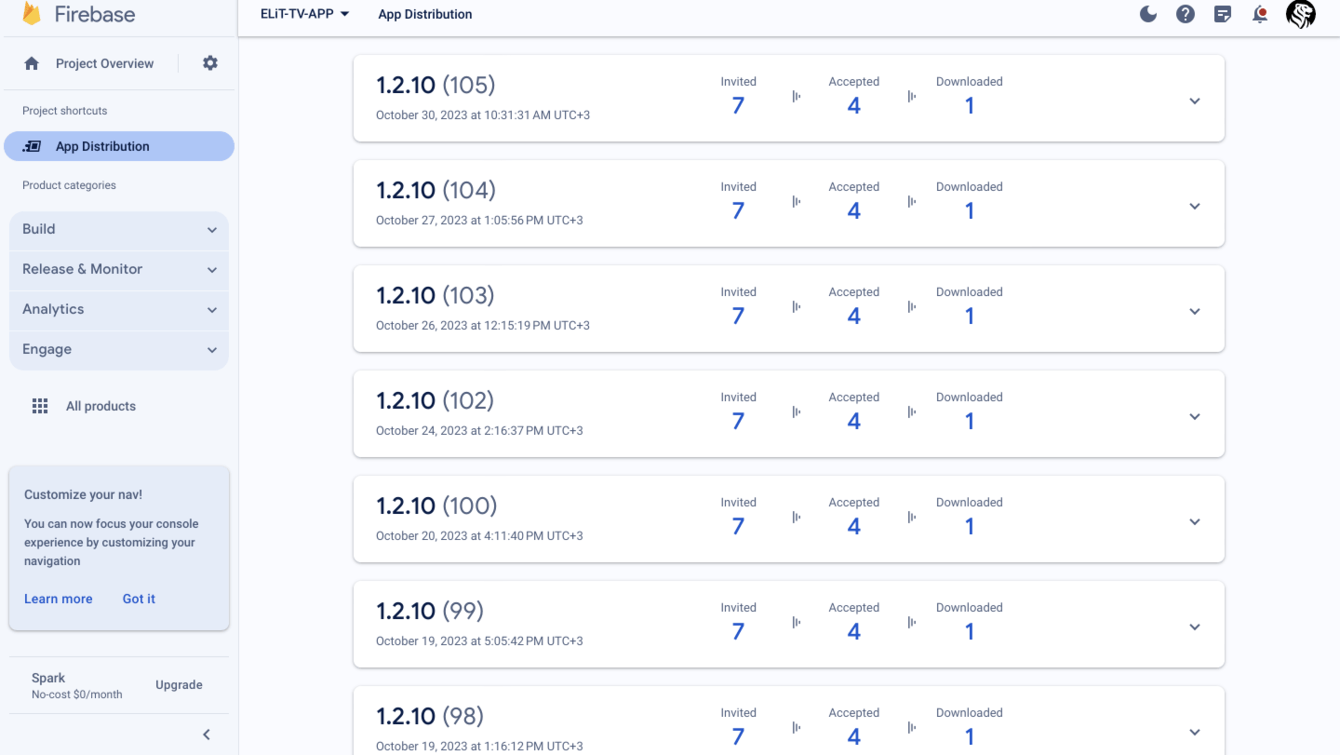Open the notifications bell
Screen dimensions: 1340x755
(1260, 14)
